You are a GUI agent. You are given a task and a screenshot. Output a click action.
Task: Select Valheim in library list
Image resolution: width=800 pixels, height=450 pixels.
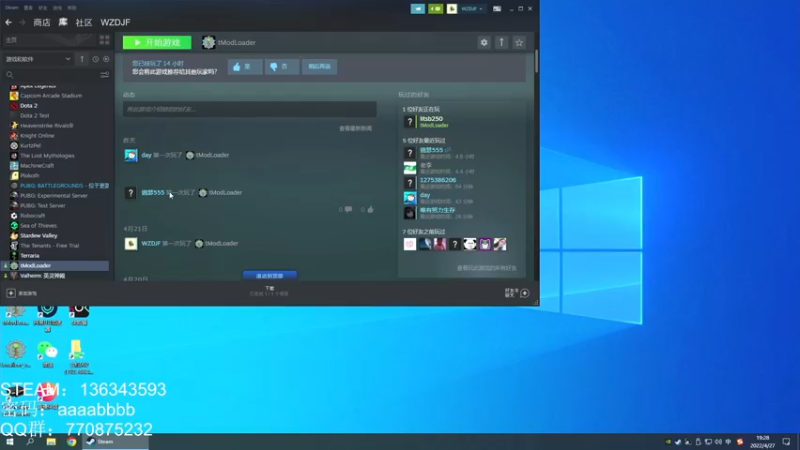pyautogui.click(x=42, y=276)
